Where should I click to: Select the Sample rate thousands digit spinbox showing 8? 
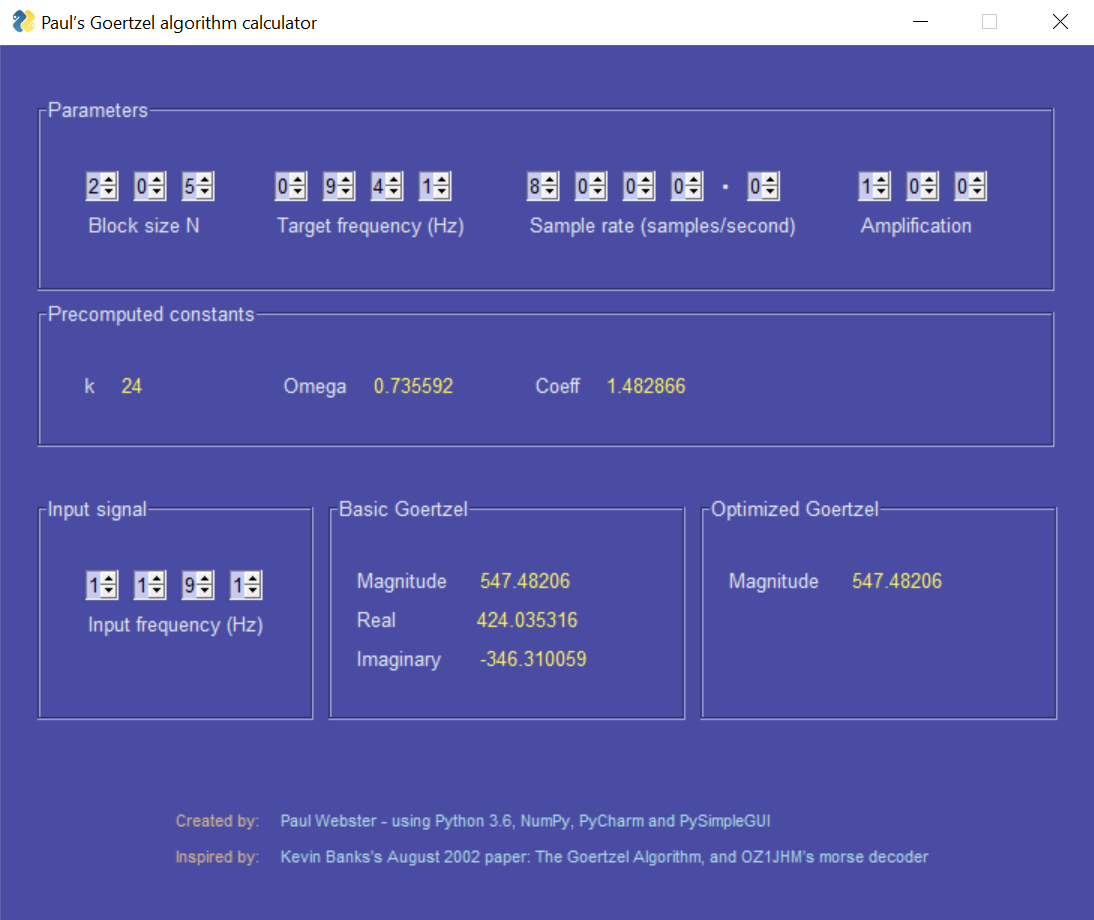(x=544, y=186)
